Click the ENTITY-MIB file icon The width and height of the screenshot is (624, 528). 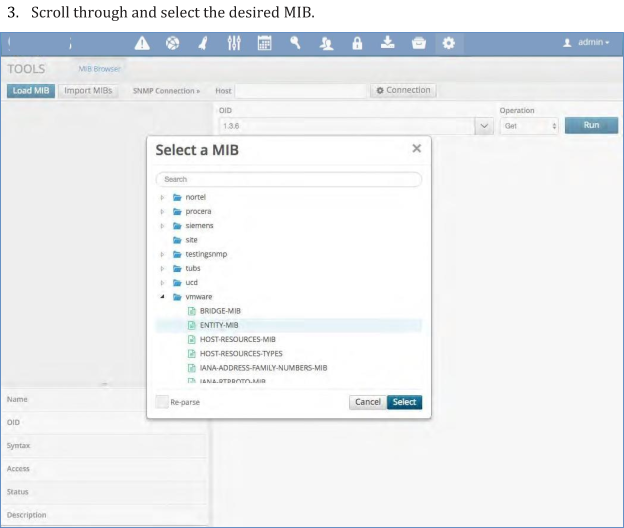pos(191,325)
